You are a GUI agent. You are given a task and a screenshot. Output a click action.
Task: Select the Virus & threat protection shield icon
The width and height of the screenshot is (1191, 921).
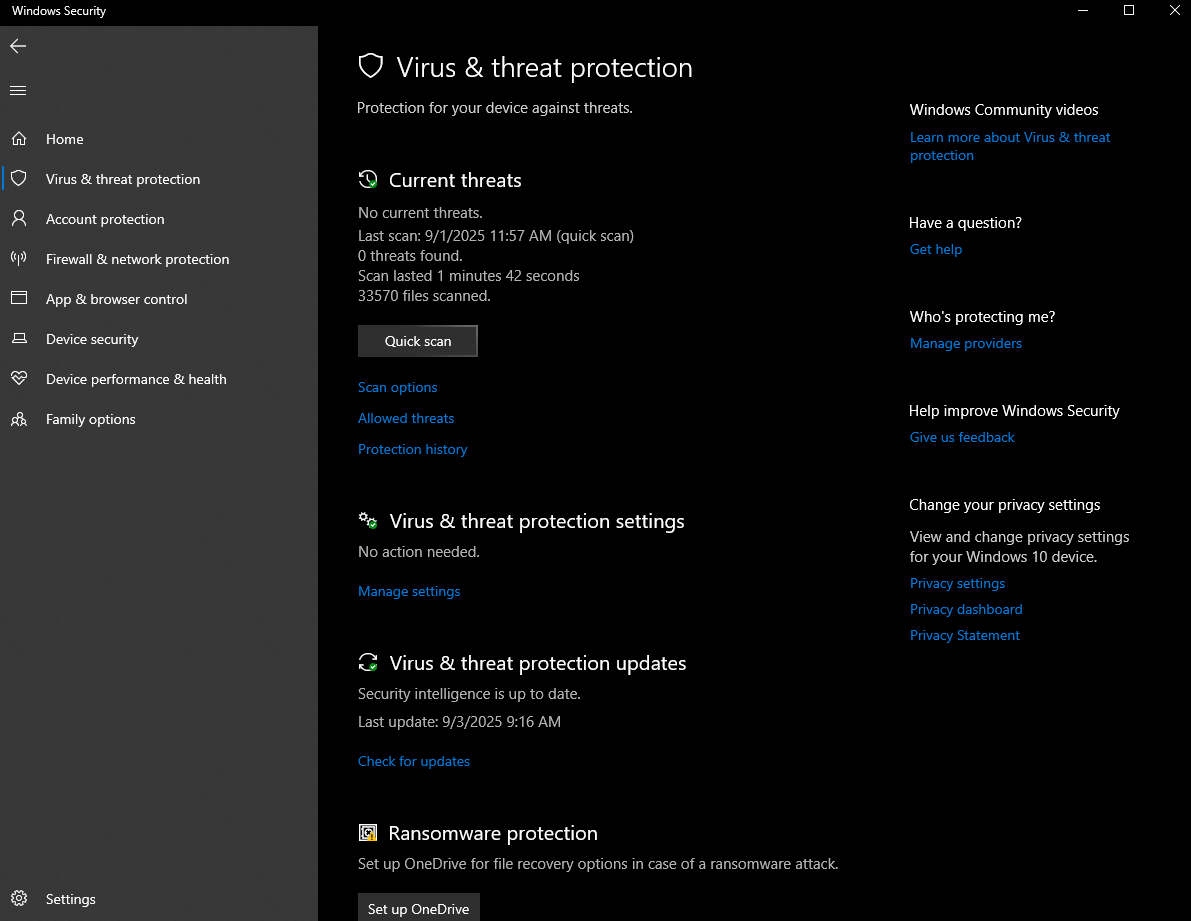tap(19, 179)
